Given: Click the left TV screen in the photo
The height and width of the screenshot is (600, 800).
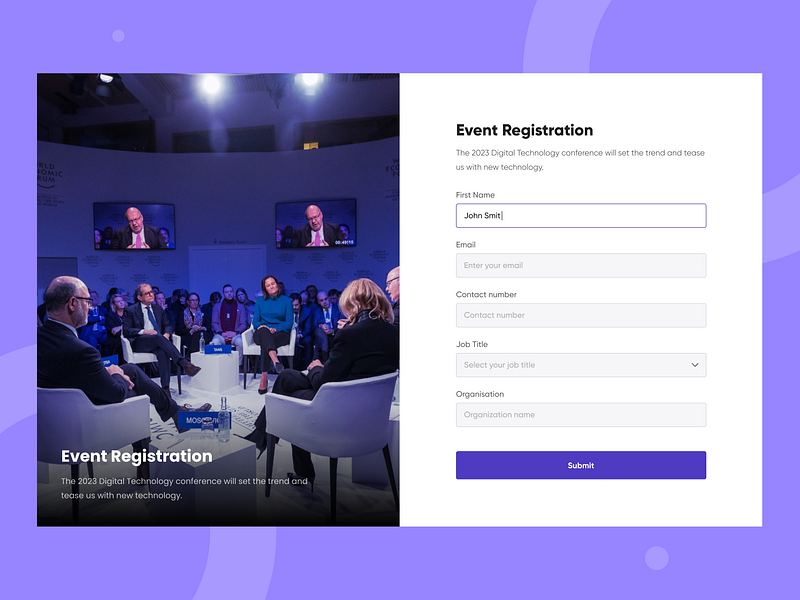Looking at the screenshot, I should 134,226.
